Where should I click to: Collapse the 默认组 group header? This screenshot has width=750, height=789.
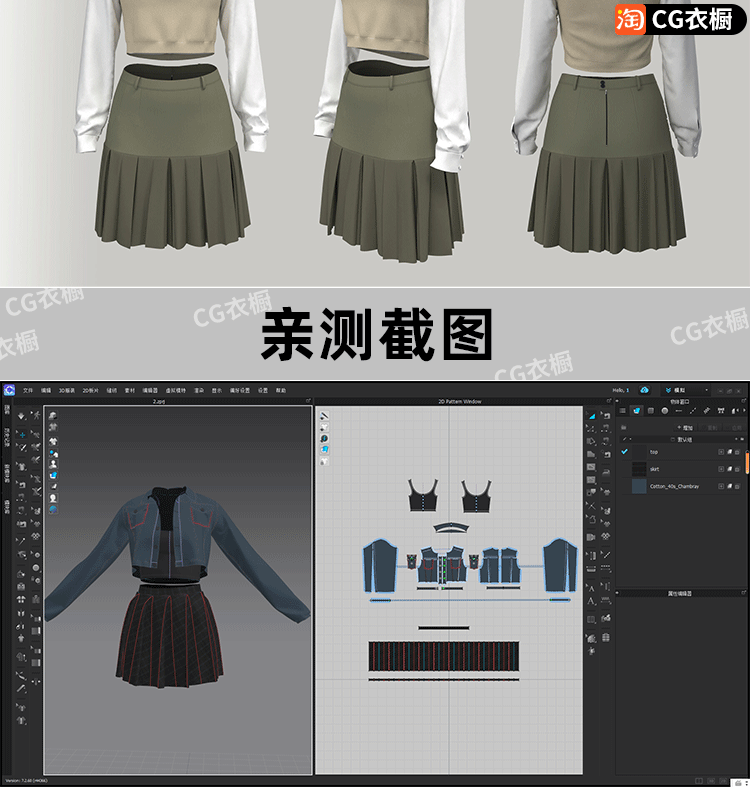tap(684, 438)
